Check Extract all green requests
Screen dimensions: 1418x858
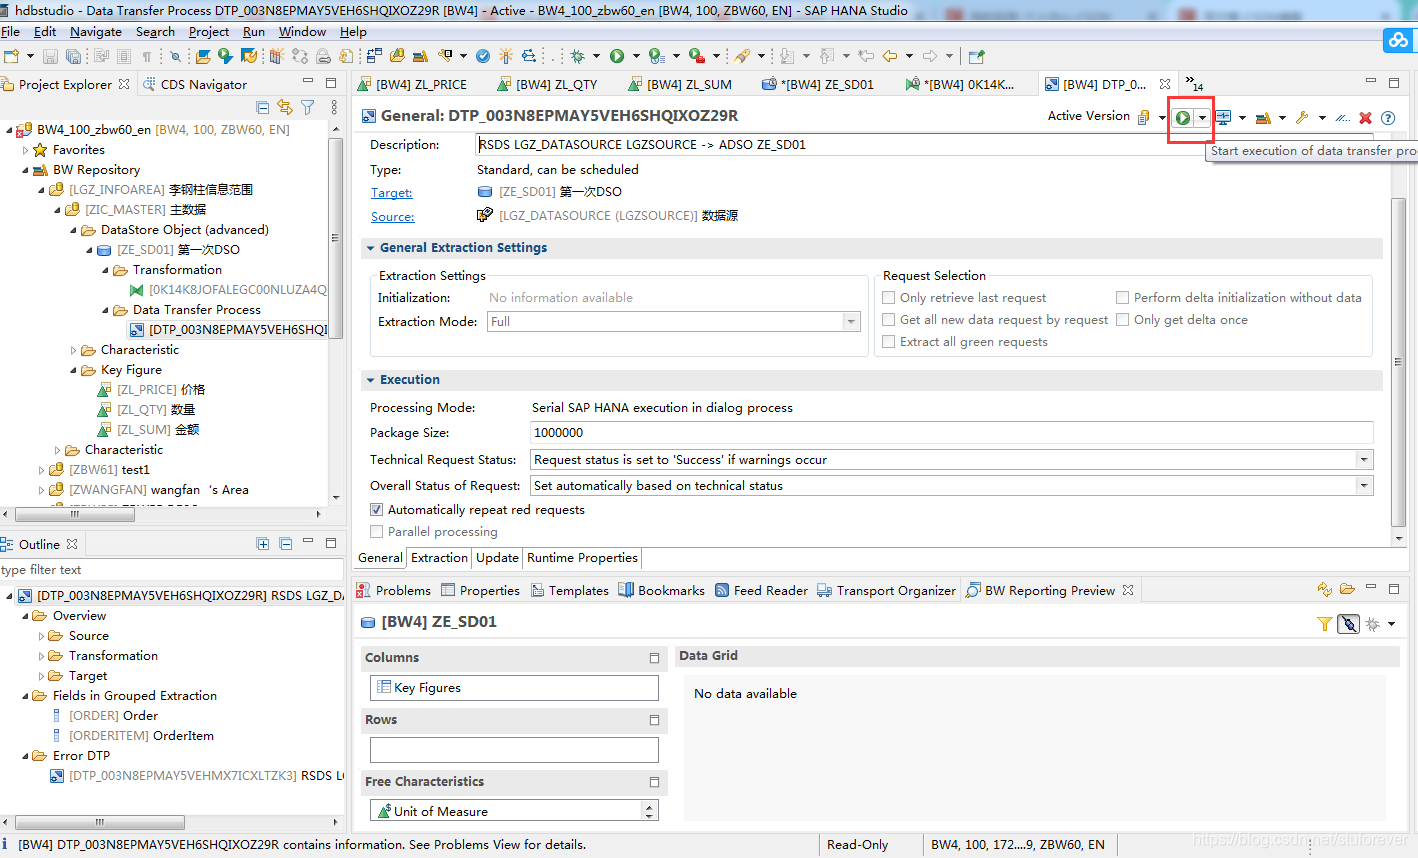tap(888, 342)
